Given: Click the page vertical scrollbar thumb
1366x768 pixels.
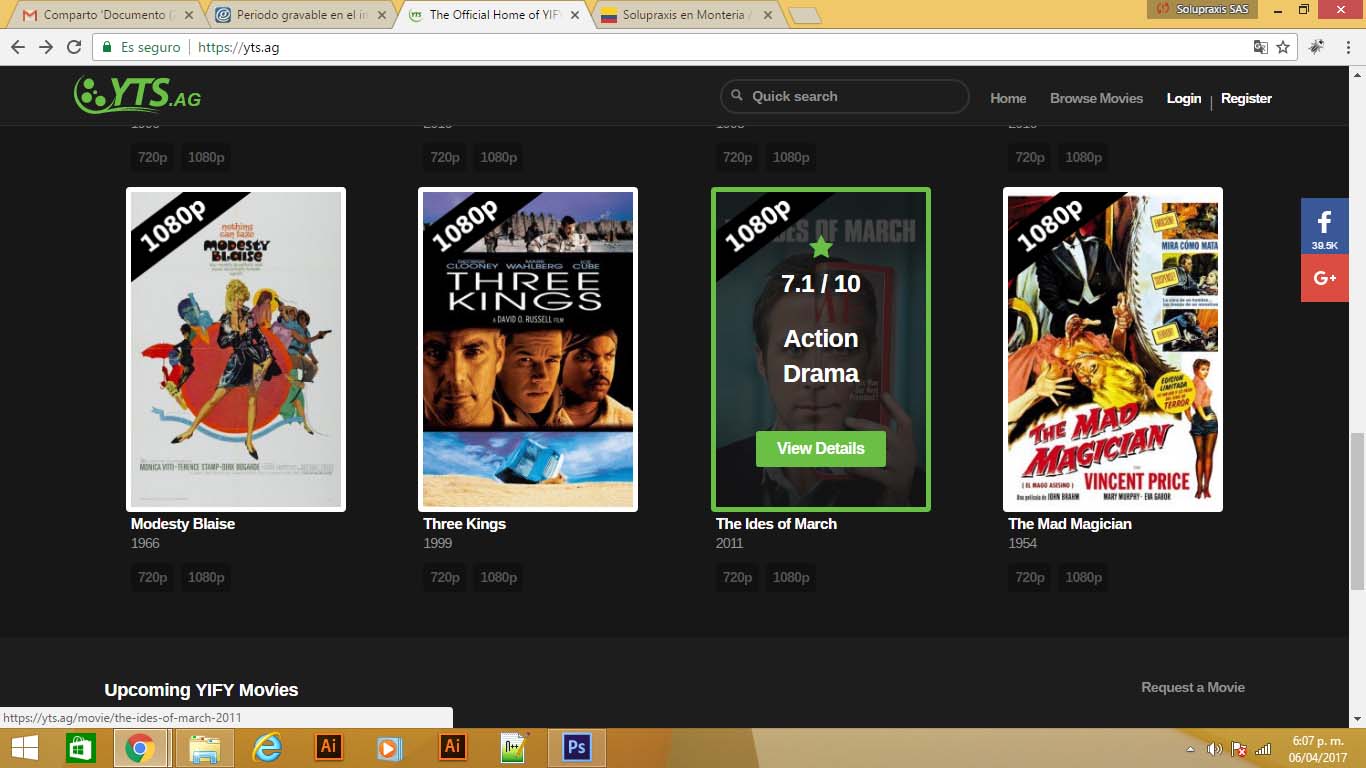Looking at the screenshot, I should point(1357,511).
